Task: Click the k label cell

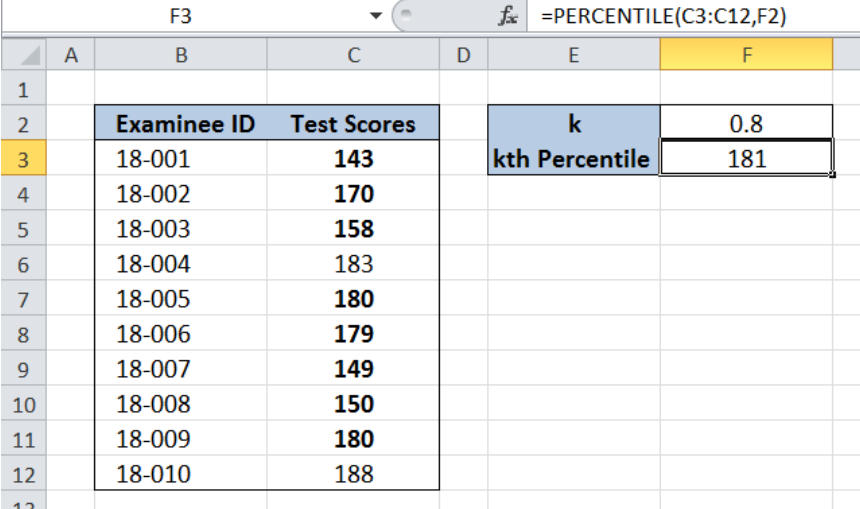Action: 574,123
